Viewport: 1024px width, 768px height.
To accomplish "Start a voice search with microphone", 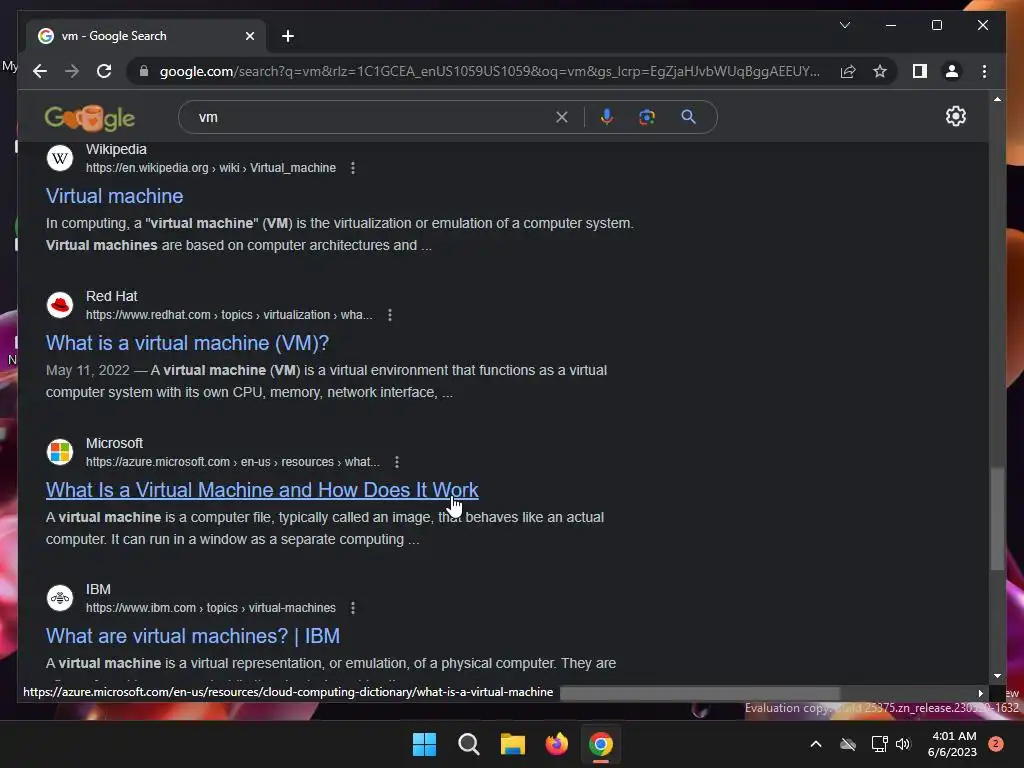I will (607, 117).
